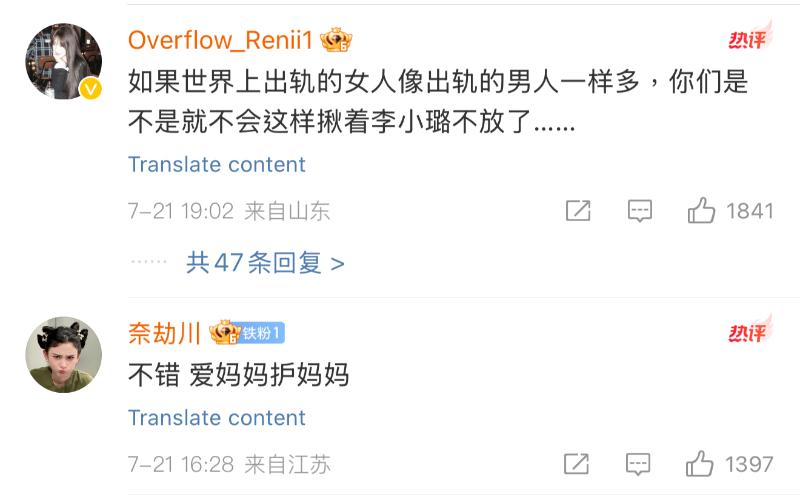Viewport: 800px width, 497px height.
Task: Click the comment text 不错 爱妈妈护妈妈
Action: point(238,375)
